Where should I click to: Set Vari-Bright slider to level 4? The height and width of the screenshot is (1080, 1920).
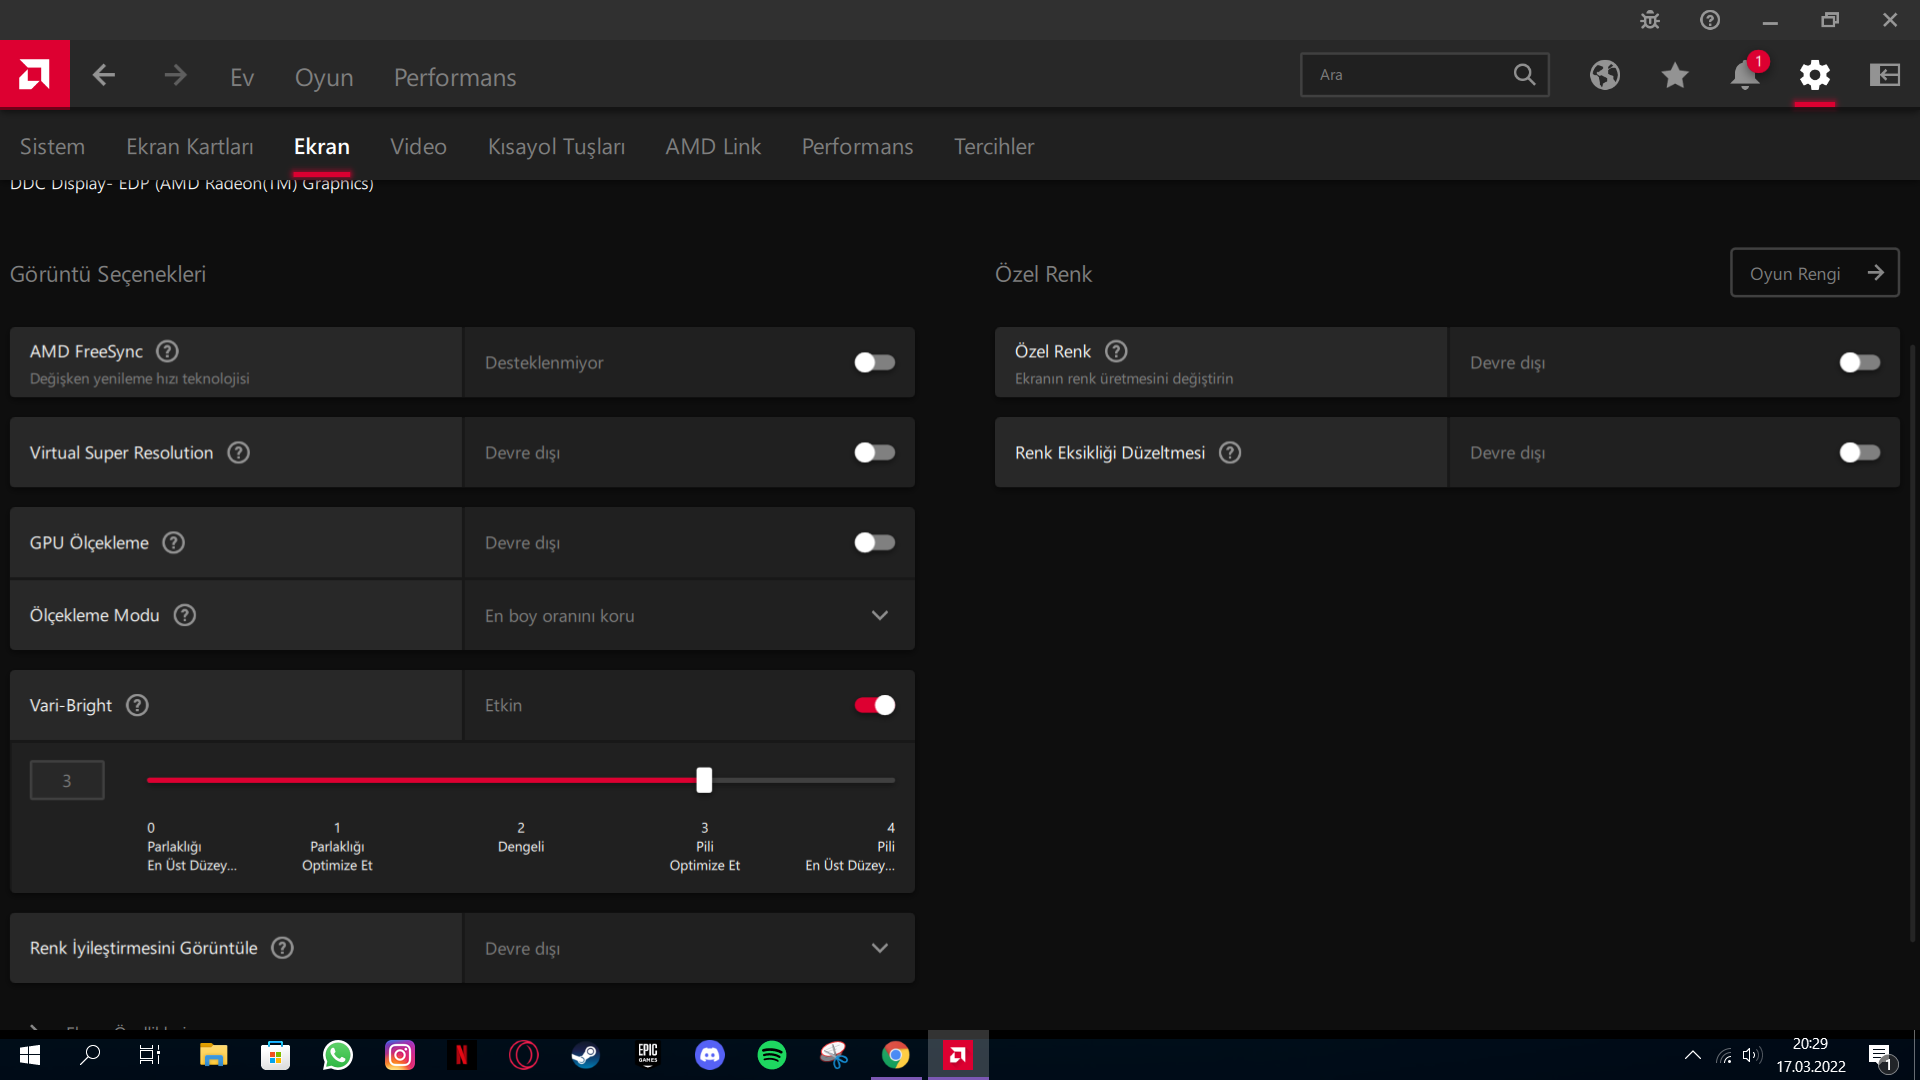(892, 780)
